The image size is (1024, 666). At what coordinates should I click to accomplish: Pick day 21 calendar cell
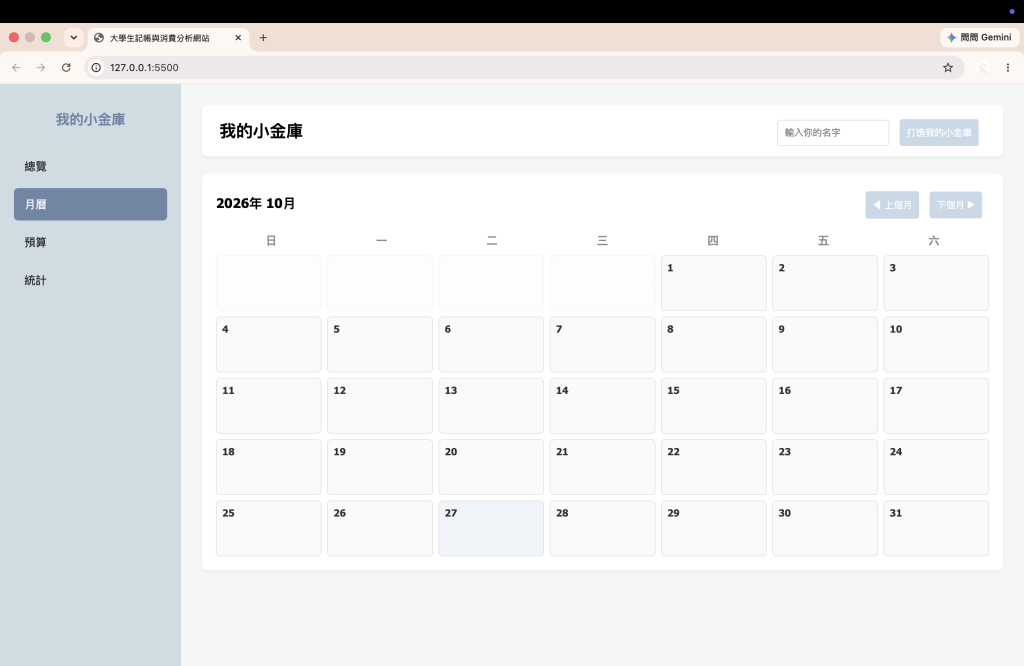(602, 467)
